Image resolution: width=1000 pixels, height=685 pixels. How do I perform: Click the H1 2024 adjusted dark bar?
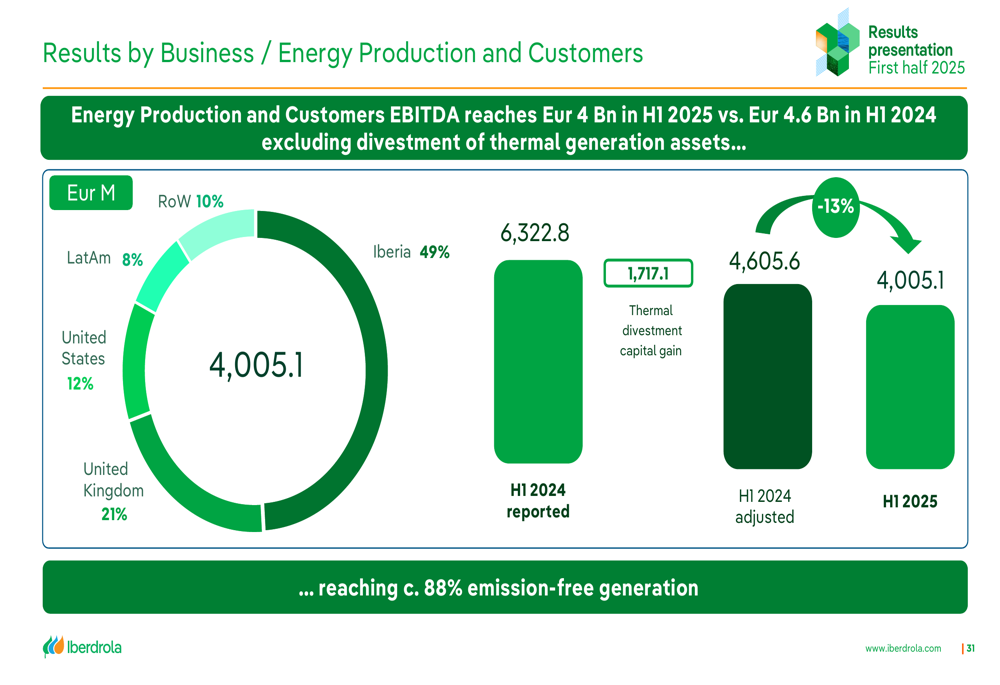tap(767, 376)
